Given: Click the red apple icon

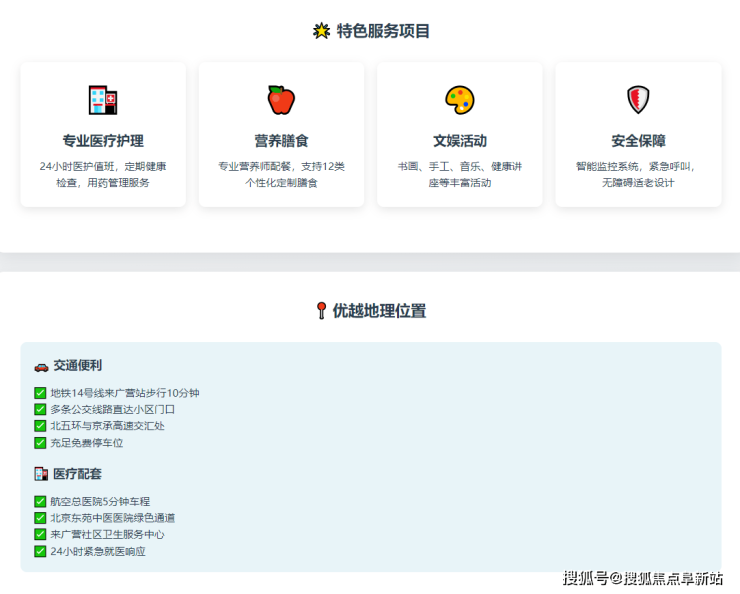Looking at the screenshot, I should tap(281, 100).
